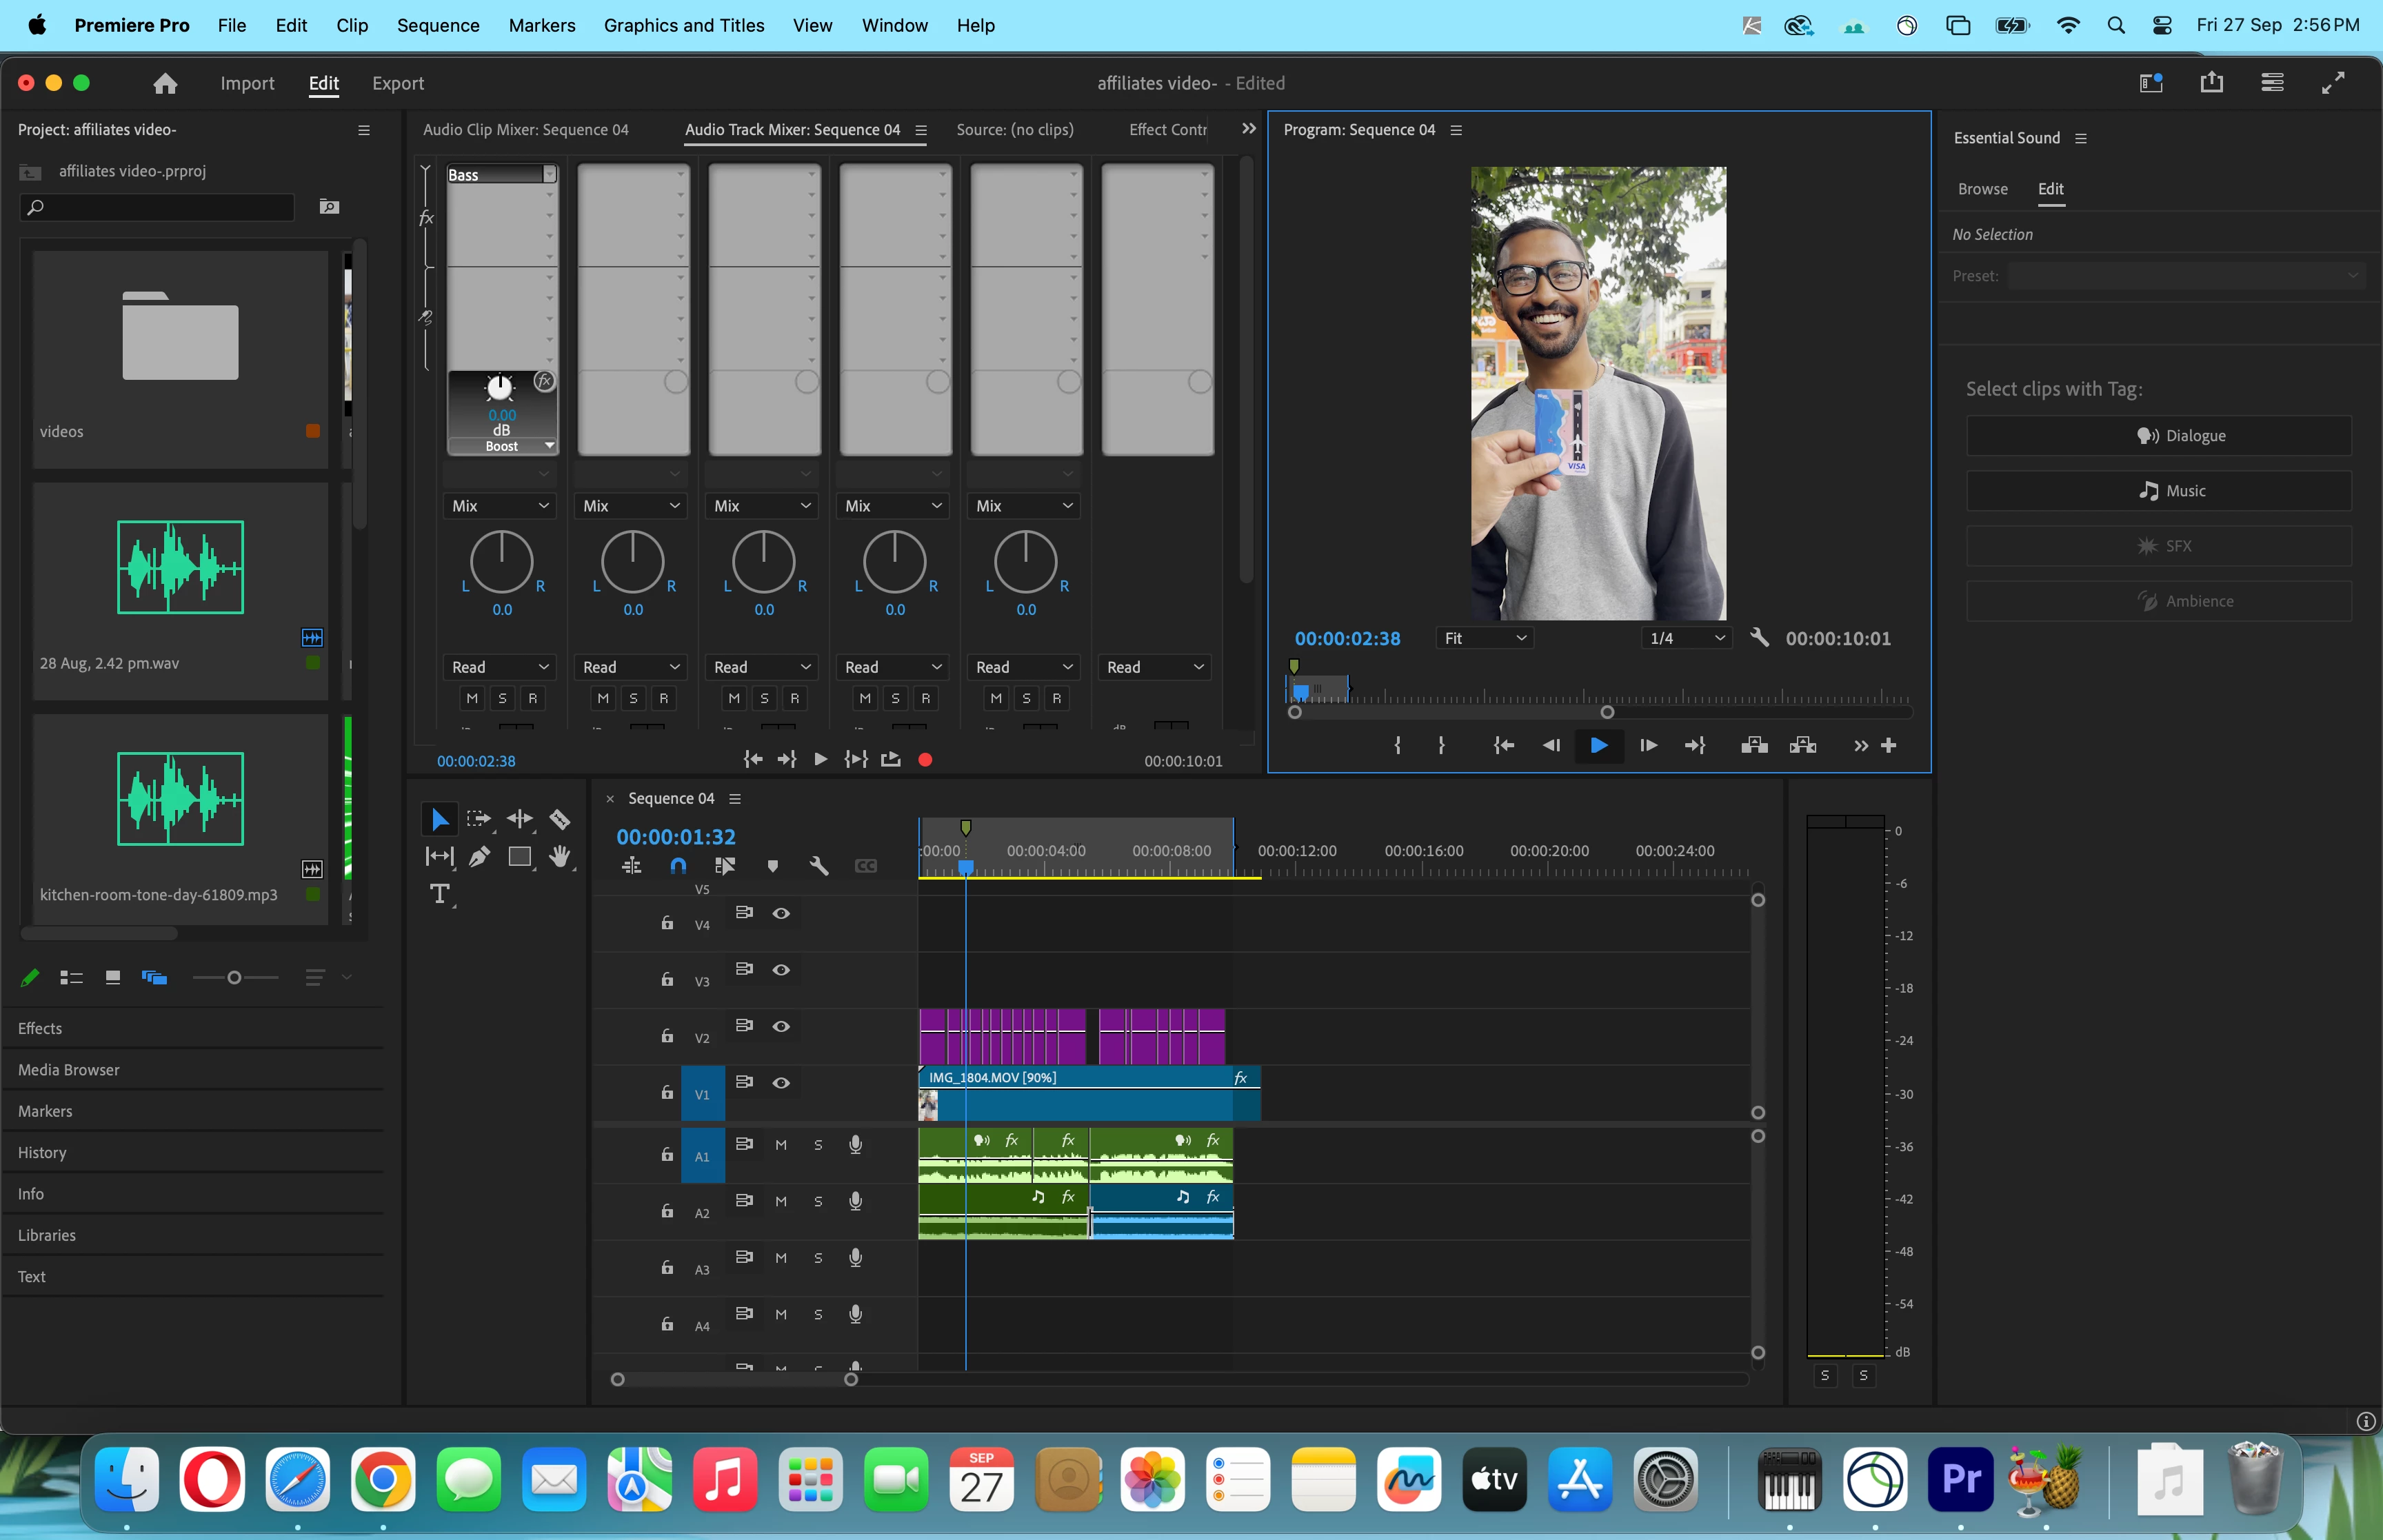Open the Fit zoom level dropdown
Viewport: 2383px width, 1540px height.
1485,638
